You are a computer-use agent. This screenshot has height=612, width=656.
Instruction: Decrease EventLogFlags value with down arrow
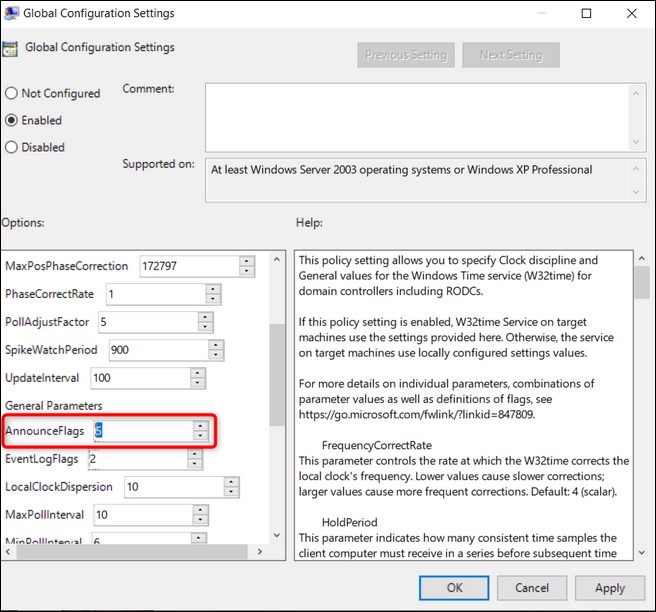(x=195, y=465)
